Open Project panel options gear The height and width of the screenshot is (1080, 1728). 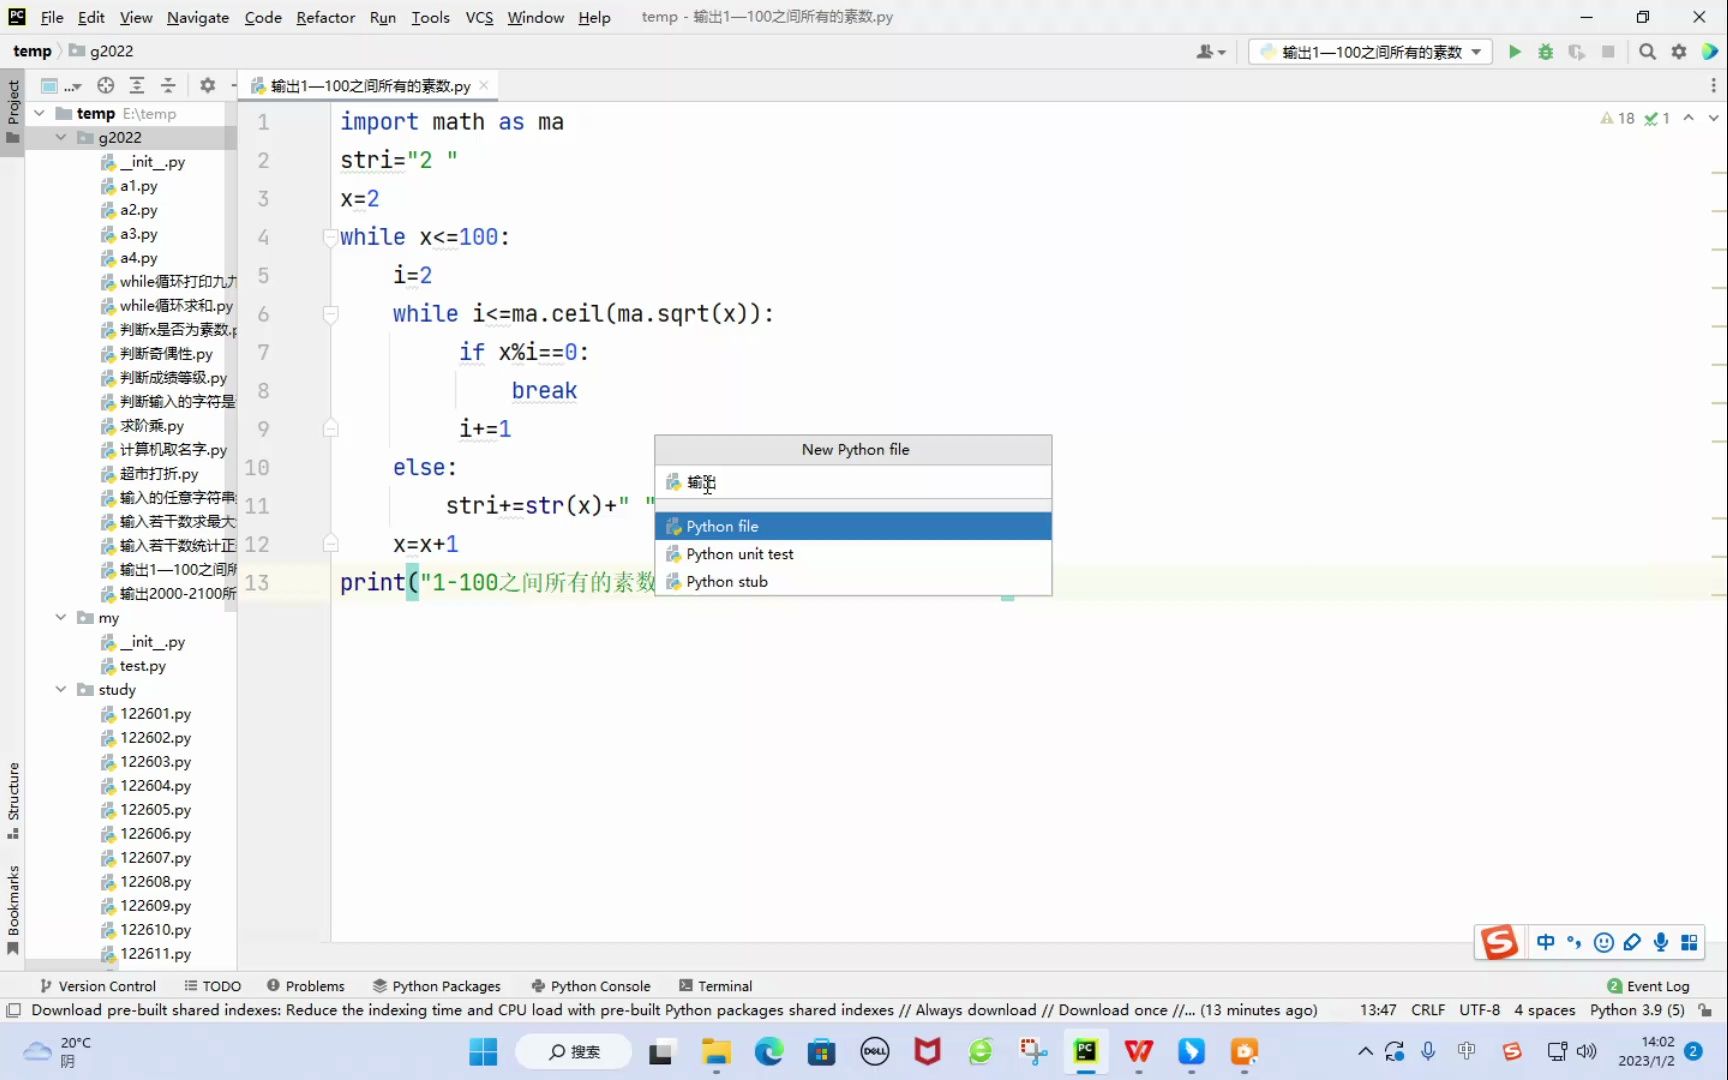point(207,86)
